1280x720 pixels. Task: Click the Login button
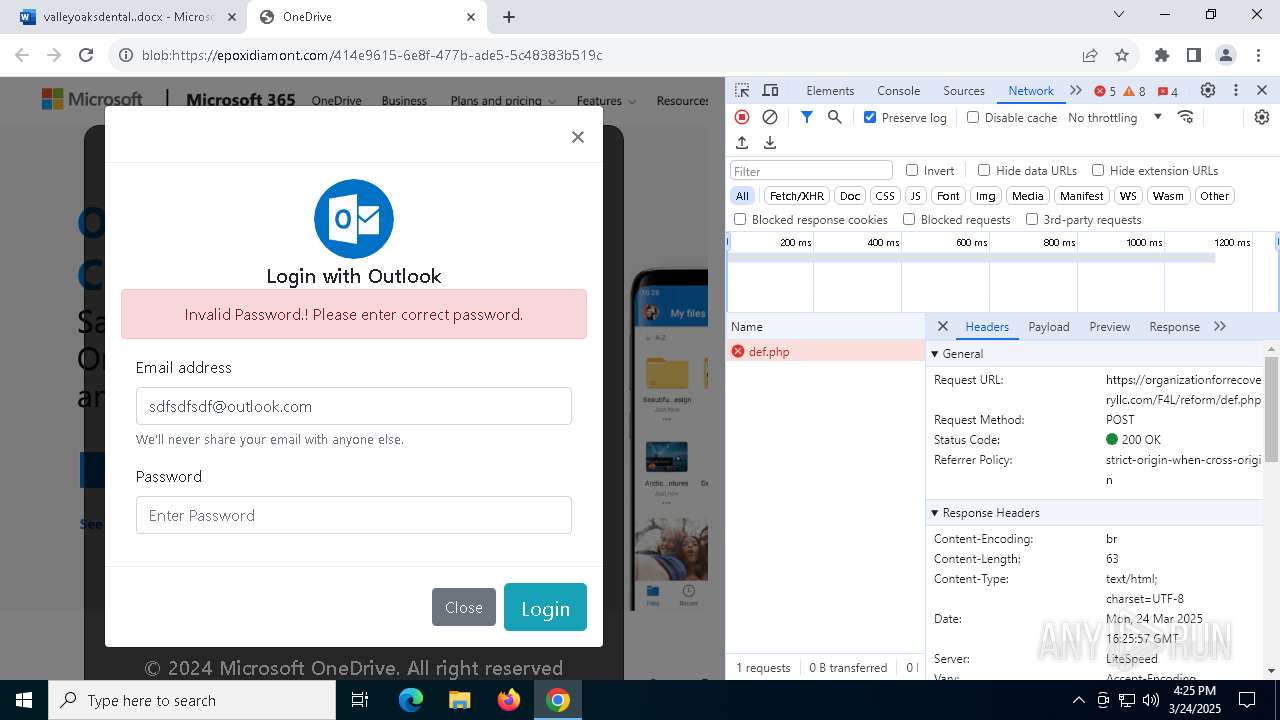tap(545, 607)
